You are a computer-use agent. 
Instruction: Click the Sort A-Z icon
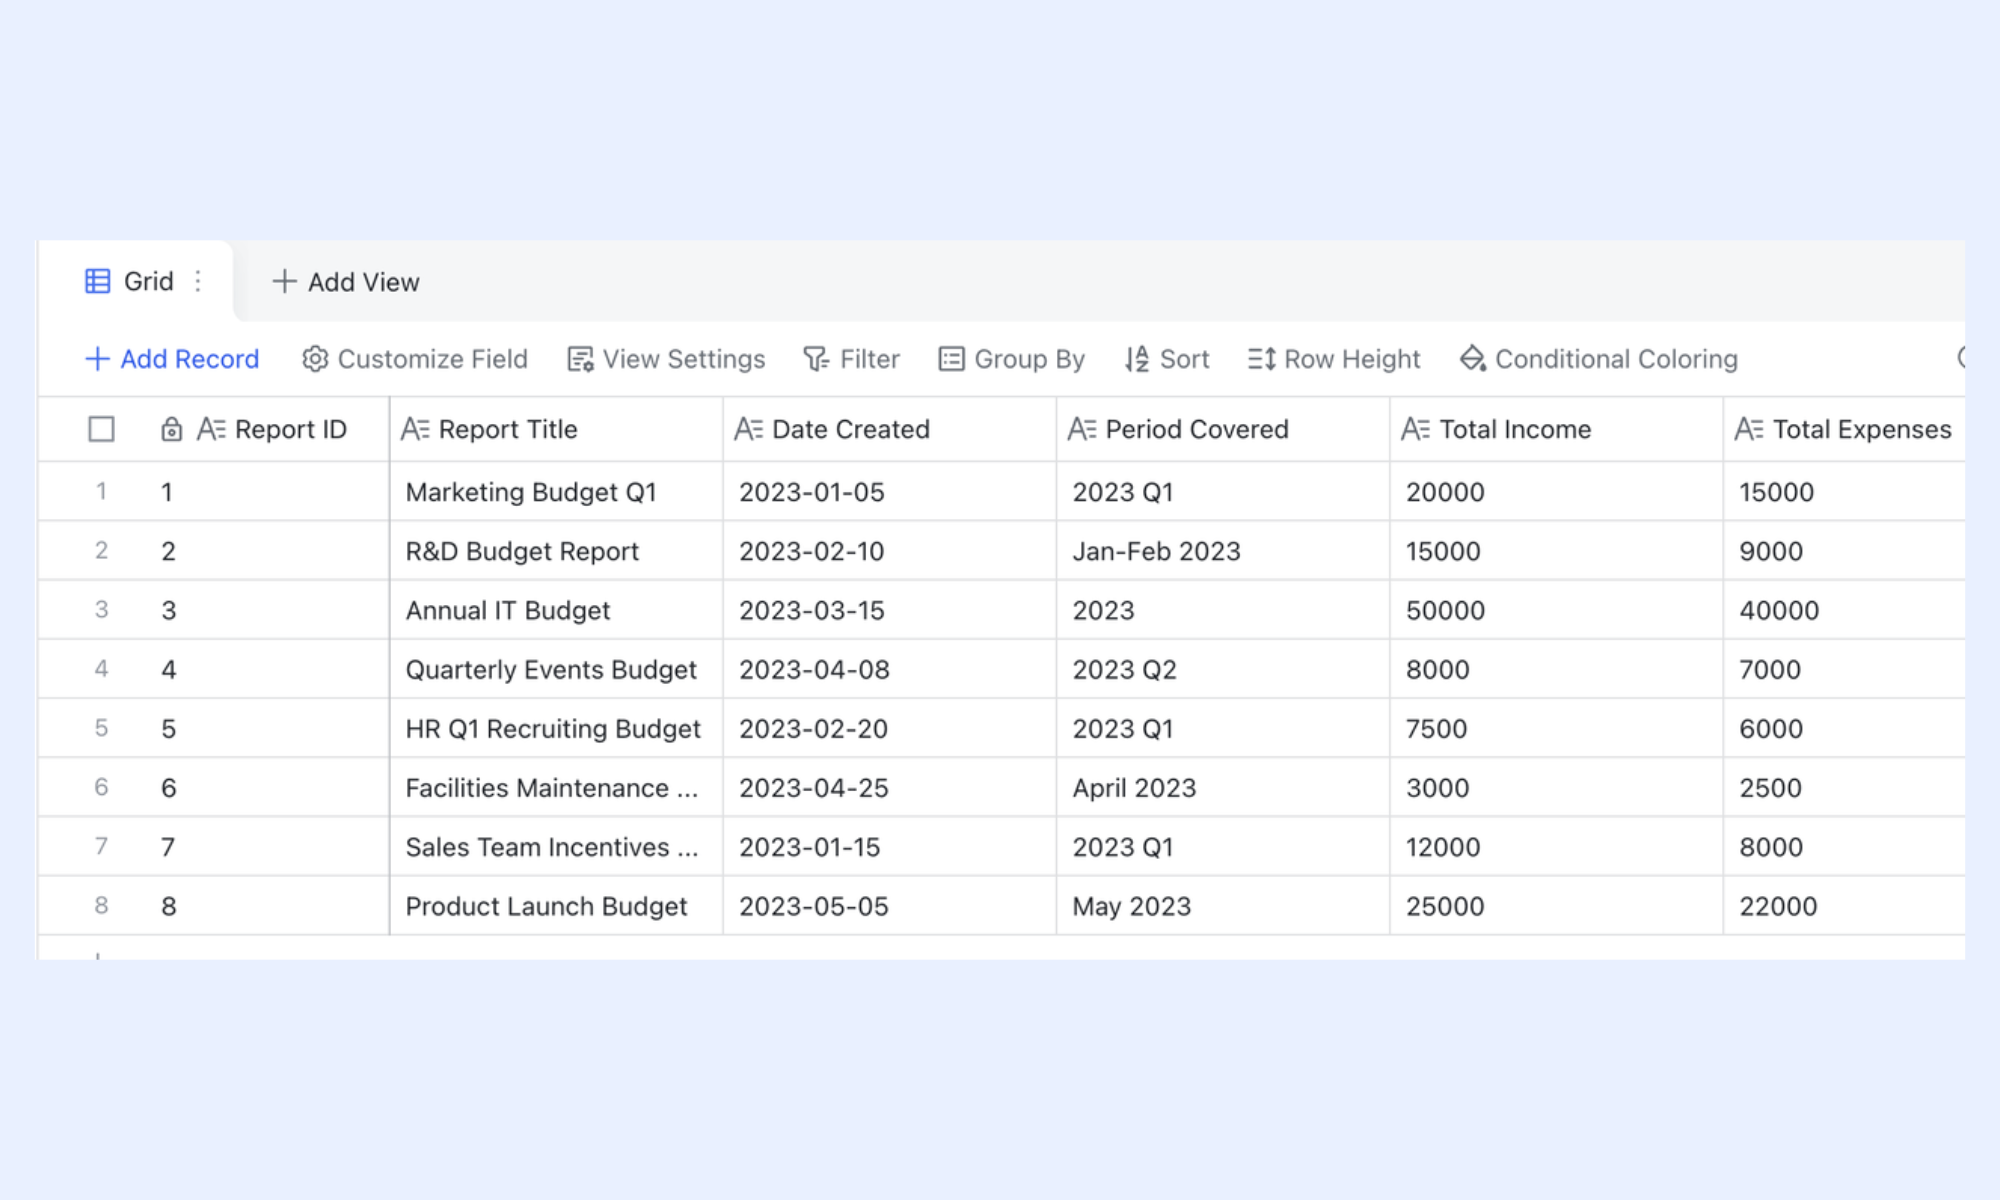[1137, 359]
